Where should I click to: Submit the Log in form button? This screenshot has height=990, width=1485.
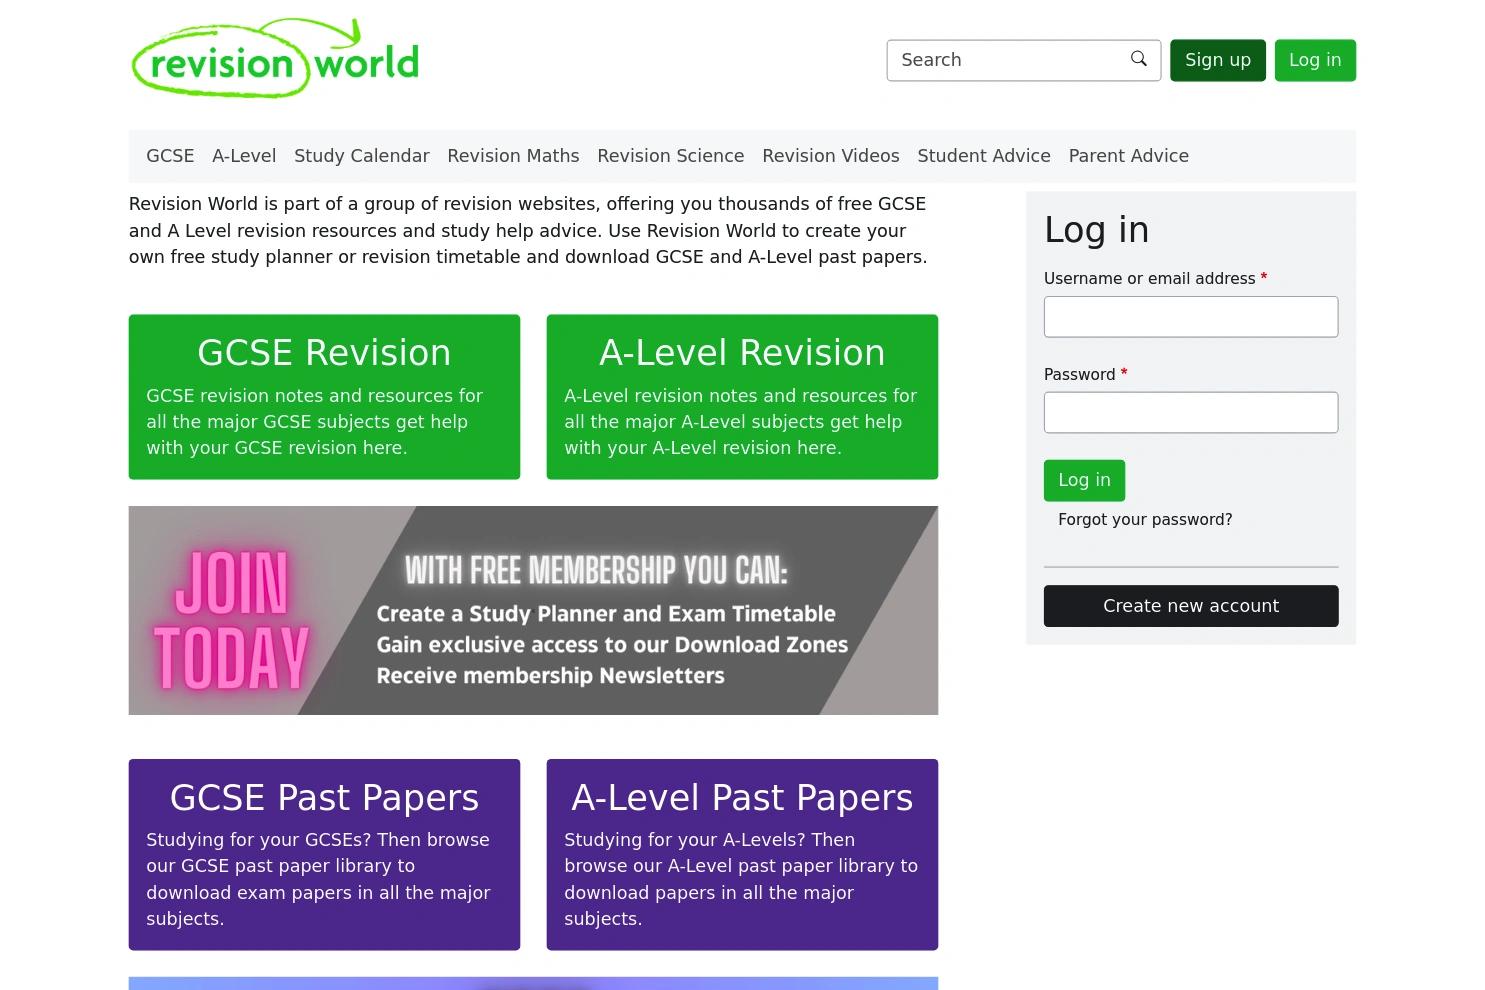[x=1084, y=480]
